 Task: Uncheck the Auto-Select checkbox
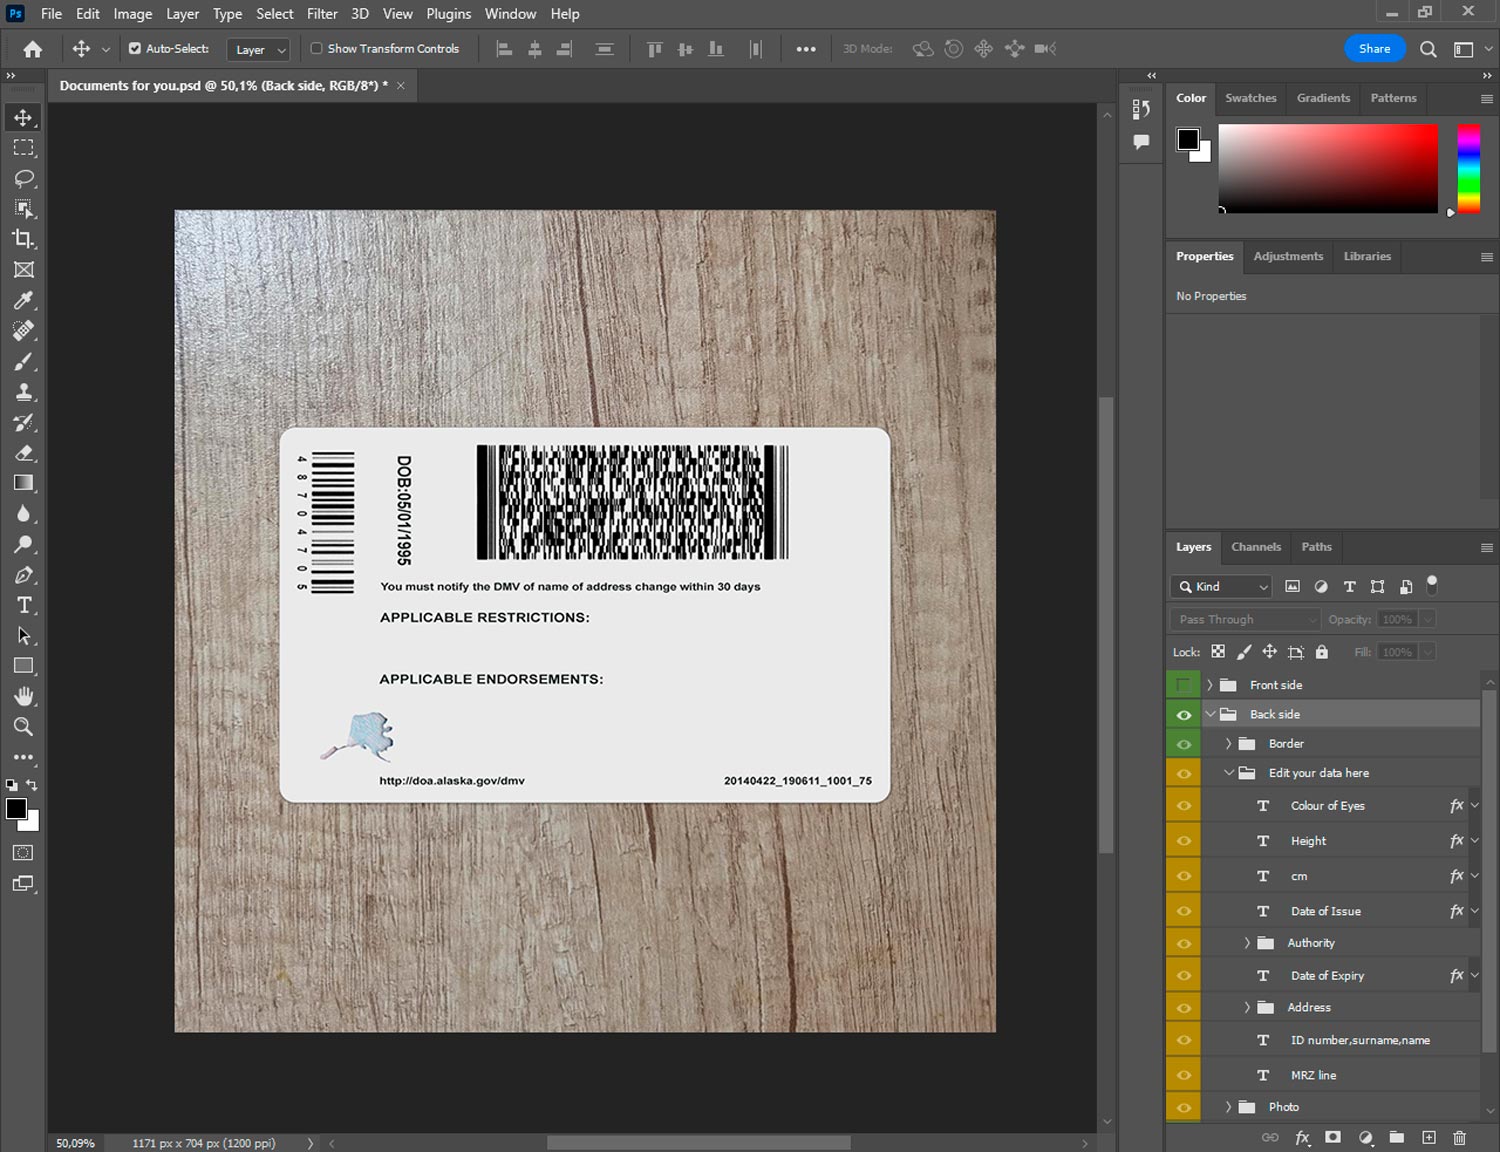135,48
